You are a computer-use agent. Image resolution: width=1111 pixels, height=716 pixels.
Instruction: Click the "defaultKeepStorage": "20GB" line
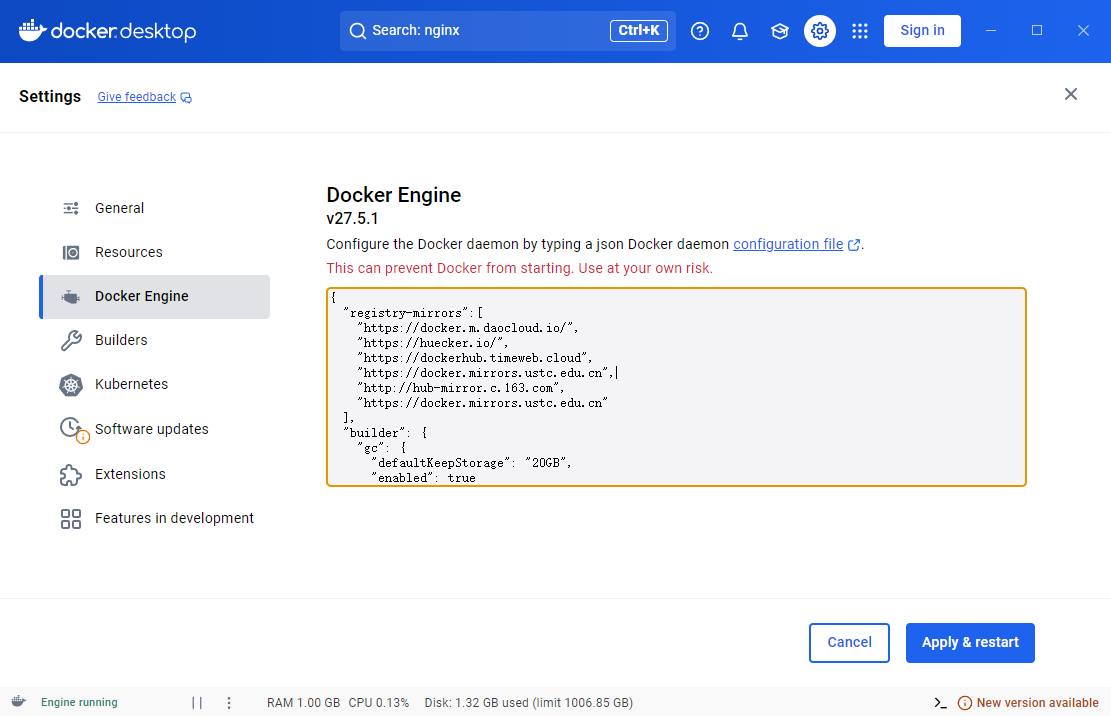click(471, 463)
